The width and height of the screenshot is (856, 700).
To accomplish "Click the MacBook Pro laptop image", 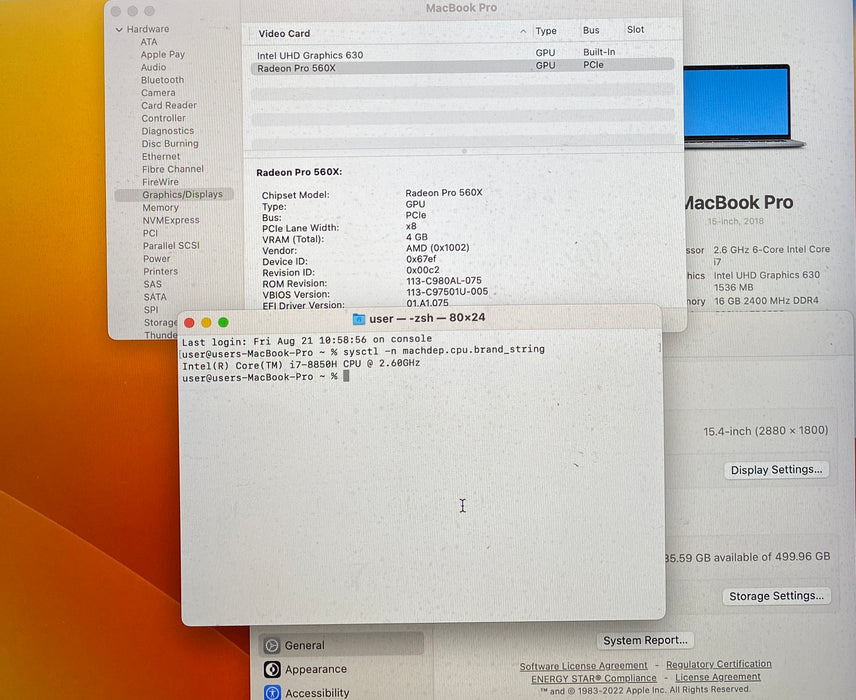I will coord(743,107).
